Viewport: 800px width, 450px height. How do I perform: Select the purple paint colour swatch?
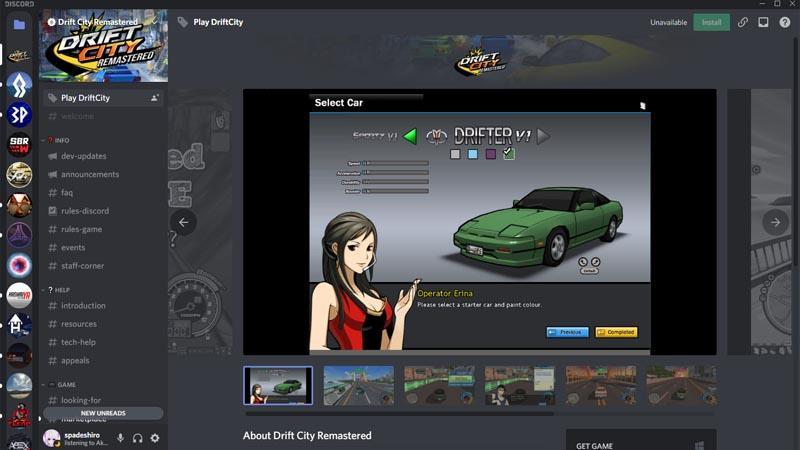point(491,154)
